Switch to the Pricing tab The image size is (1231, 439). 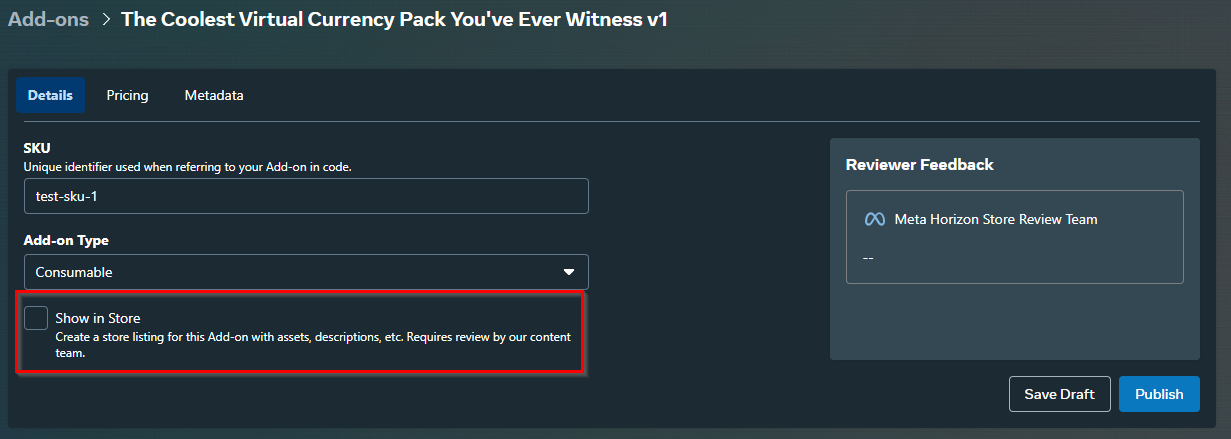(x=127, y=95)
